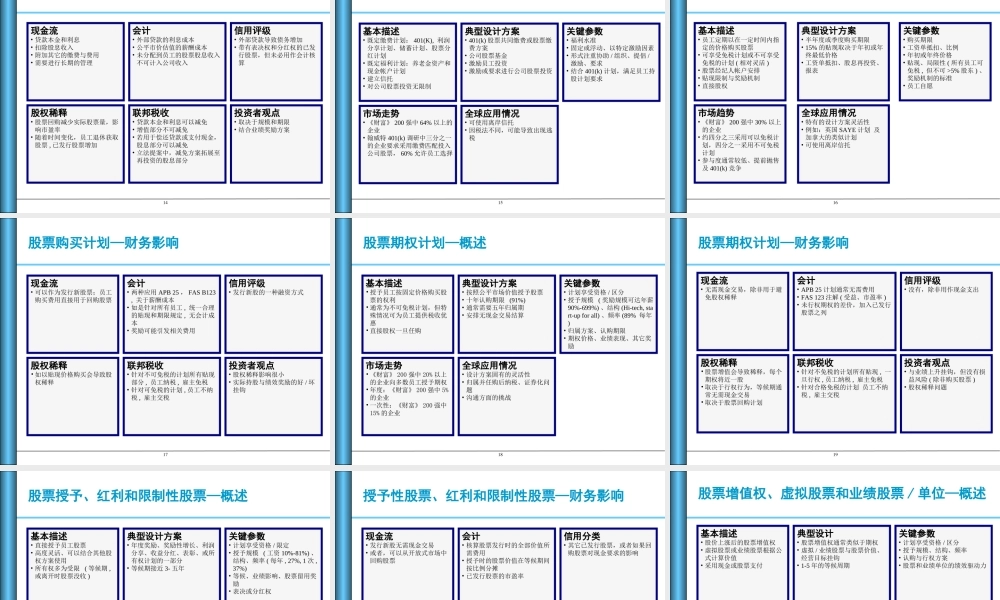The image size is (1000, 600).
Task: Click "现金流" box in 股票期权计划—财务影响 slide
Action: click(x=742, y=311)
